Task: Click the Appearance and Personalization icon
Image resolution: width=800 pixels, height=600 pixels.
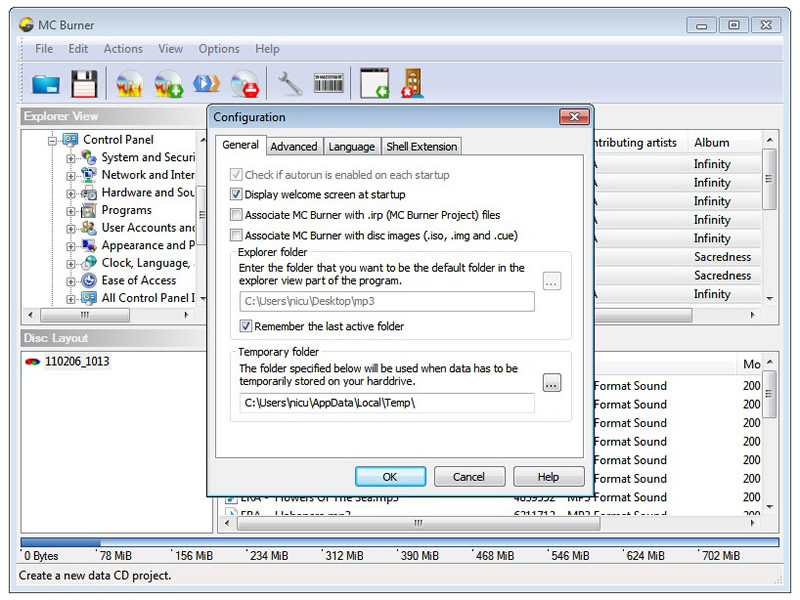Action: [x=89, y=245]
